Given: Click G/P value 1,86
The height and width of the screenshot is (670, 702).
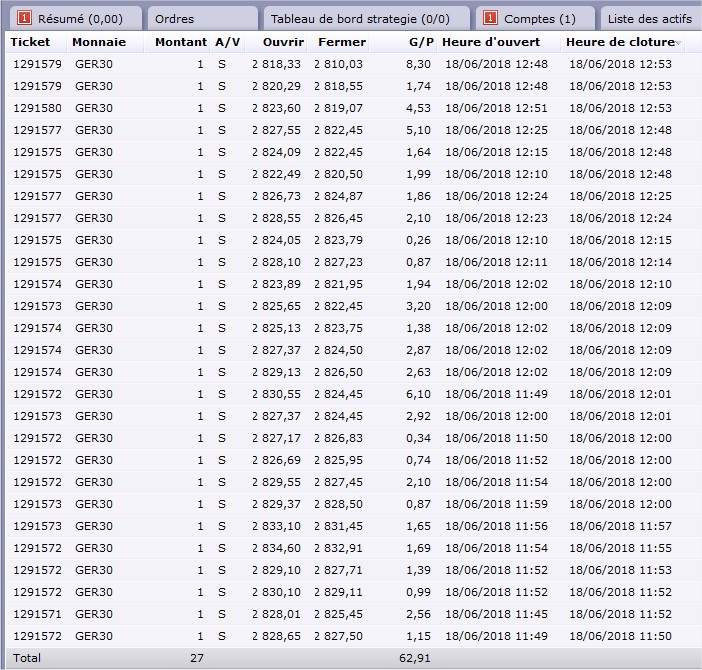Looking at the screenshot, I should tap(418, 196).
